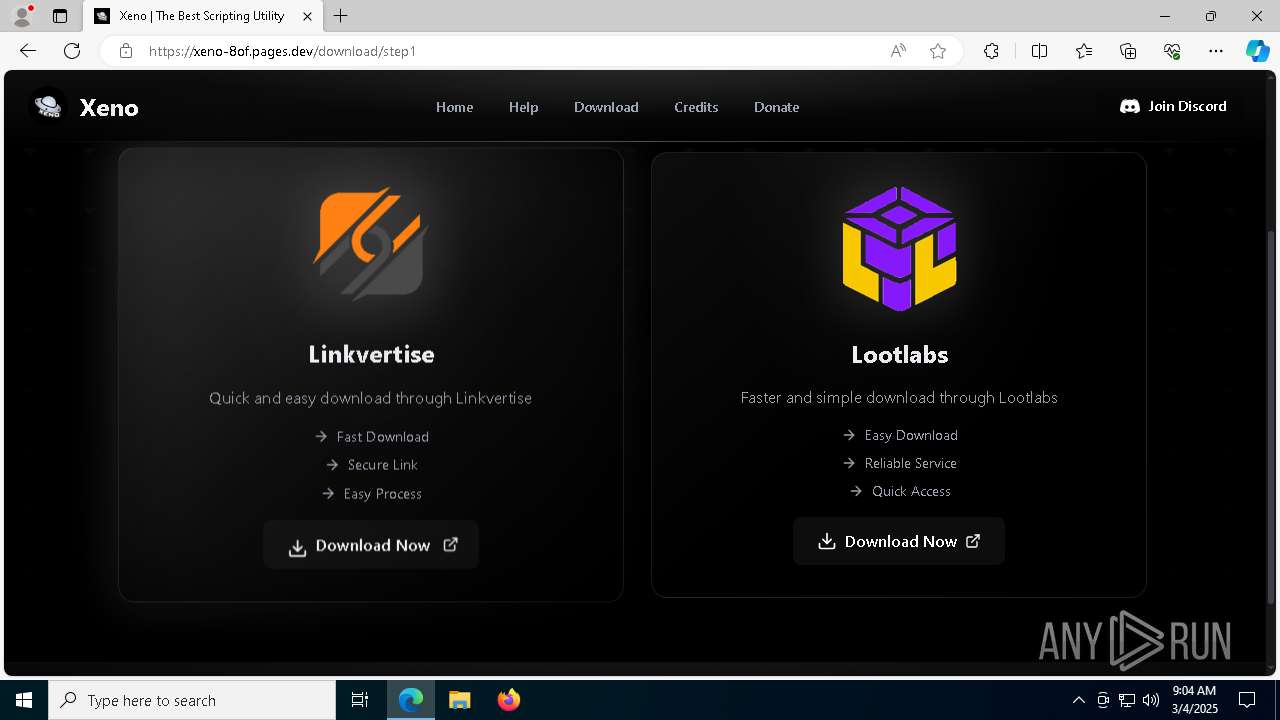This screenshot has height=720, width=1280.
Task: Click the Lootlabs purple cube logo
Action: (x=899, y=248)
